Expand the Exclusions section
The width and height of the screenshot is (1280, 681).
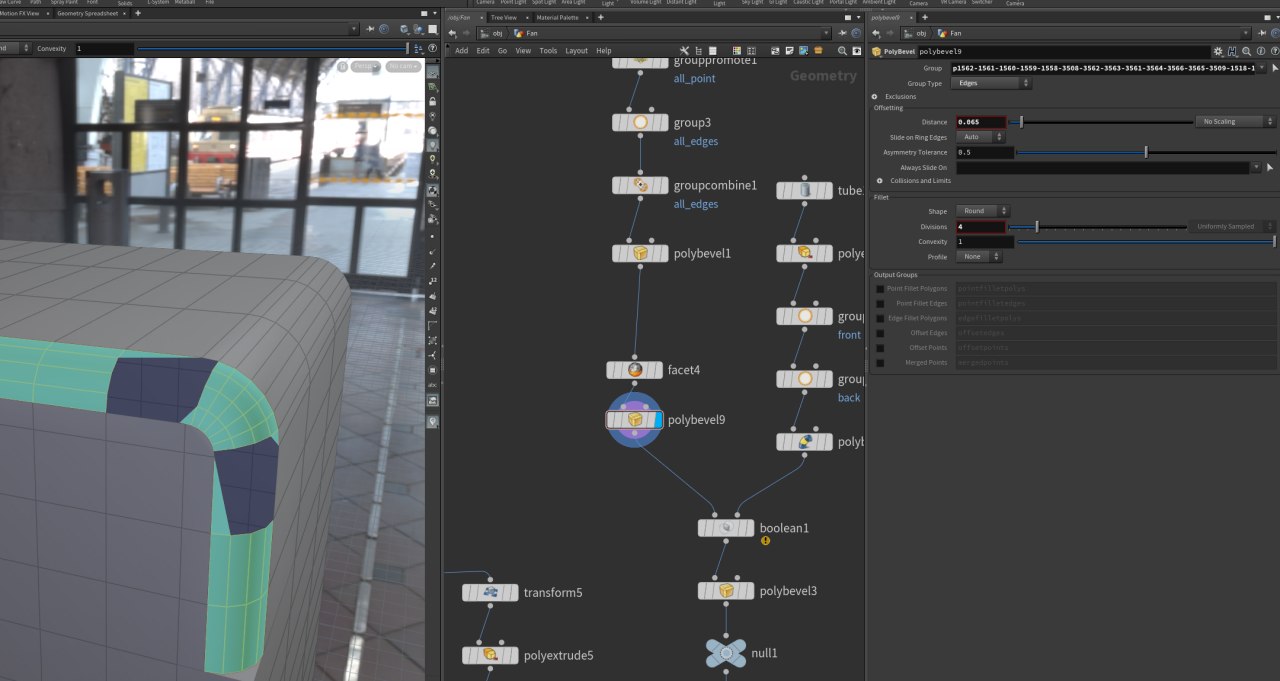(x=875, y=97)
